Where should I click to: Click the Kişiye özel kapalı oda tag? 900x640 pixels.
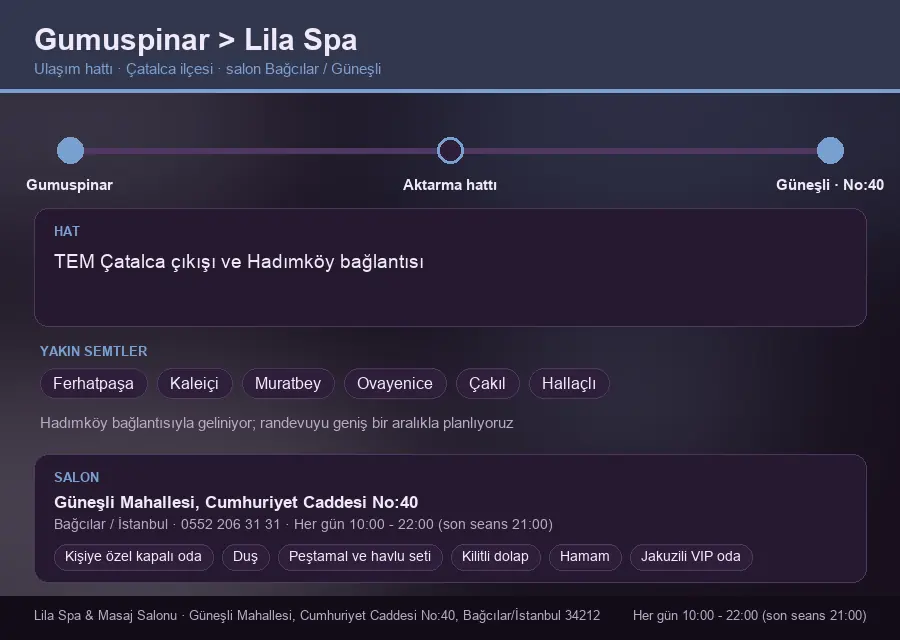click(133, 557)
